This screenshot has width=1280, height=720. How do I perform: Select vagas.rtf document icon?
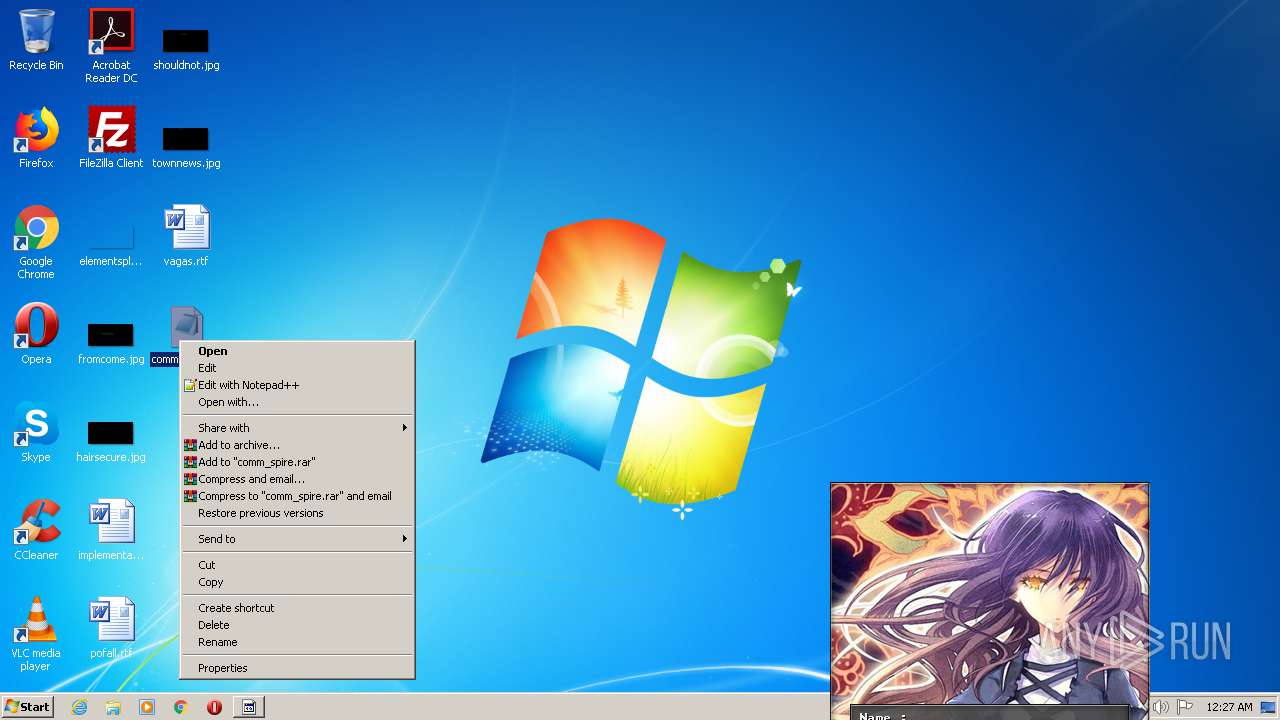[x=186, y=236]
